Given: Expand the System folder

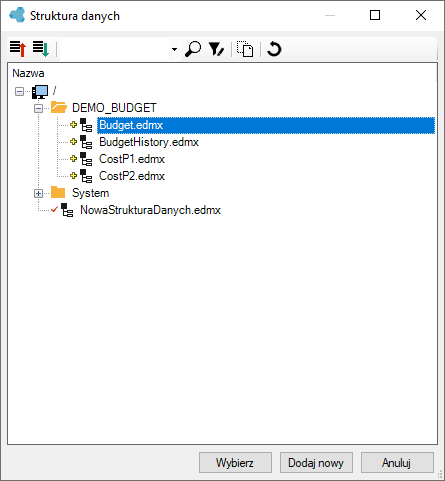Looking at the screenshot, I should (x=39, y=193).
